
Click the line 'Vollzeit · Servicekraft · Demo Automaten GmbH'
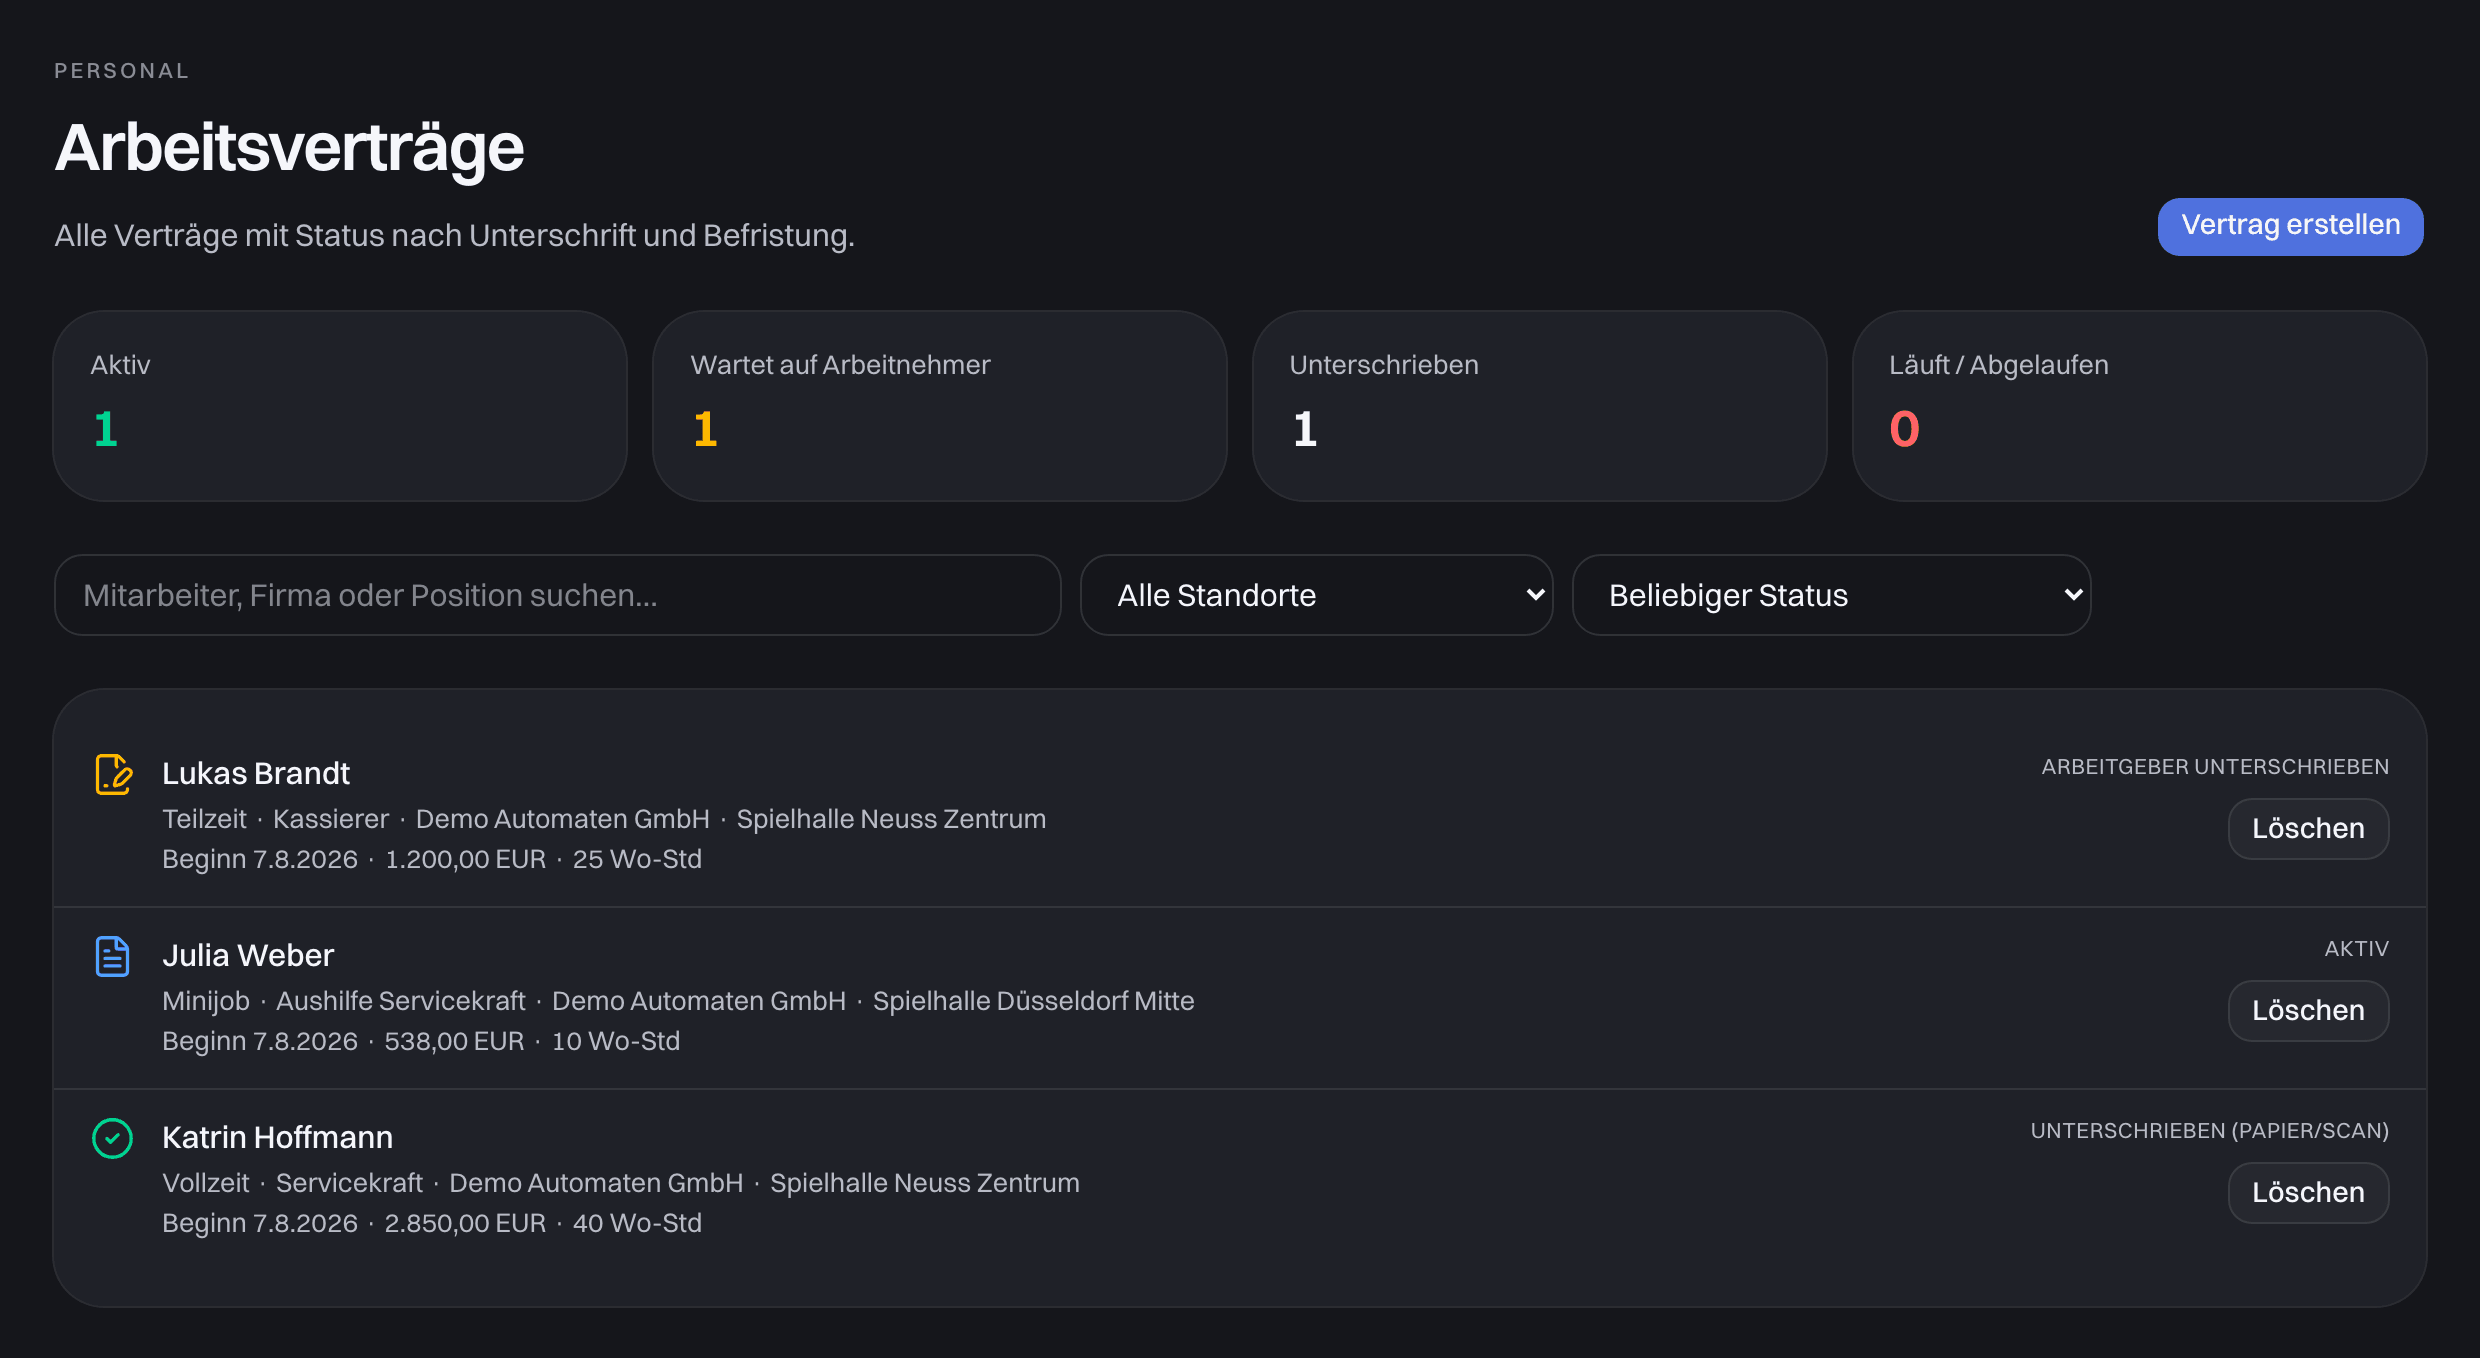pyautogui.click(x=453, y=1183)
